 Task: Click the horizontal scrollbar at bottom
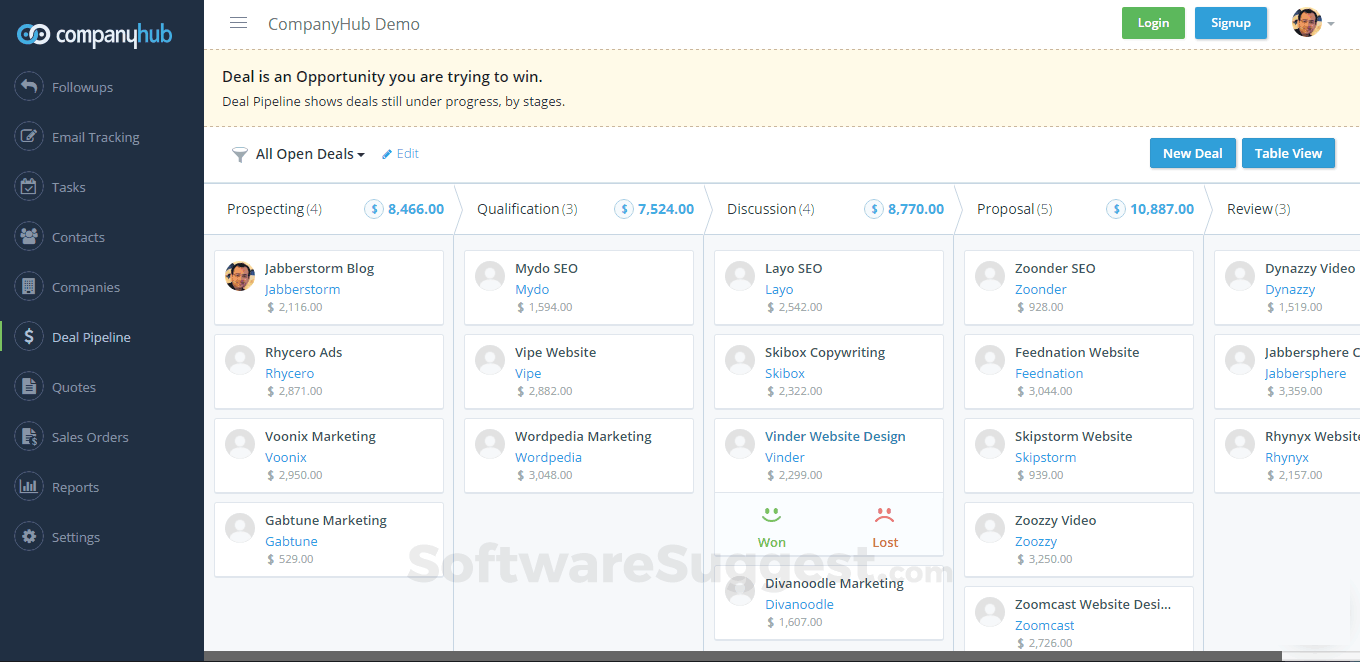click(x=743, y=657)
